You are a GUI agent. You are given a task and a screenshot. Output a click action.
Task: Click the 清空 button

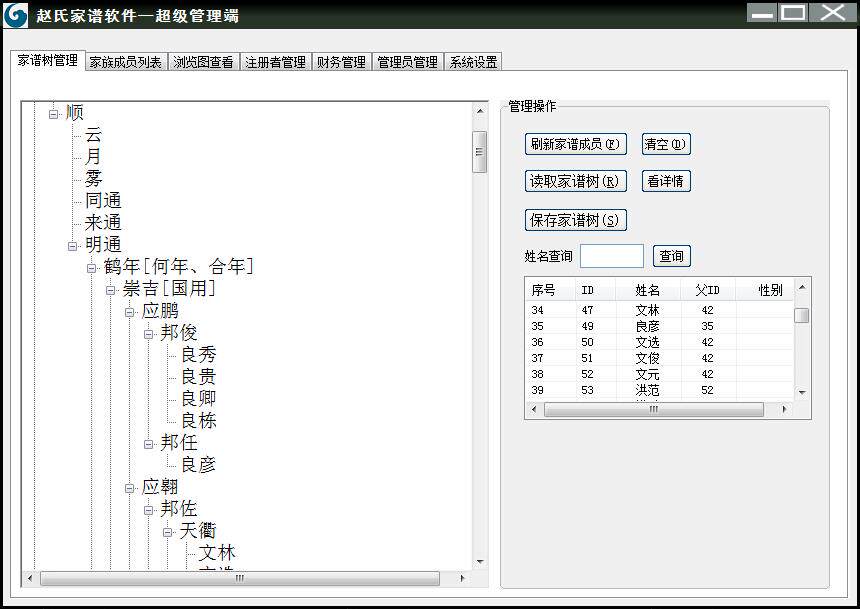pos(666,144)
